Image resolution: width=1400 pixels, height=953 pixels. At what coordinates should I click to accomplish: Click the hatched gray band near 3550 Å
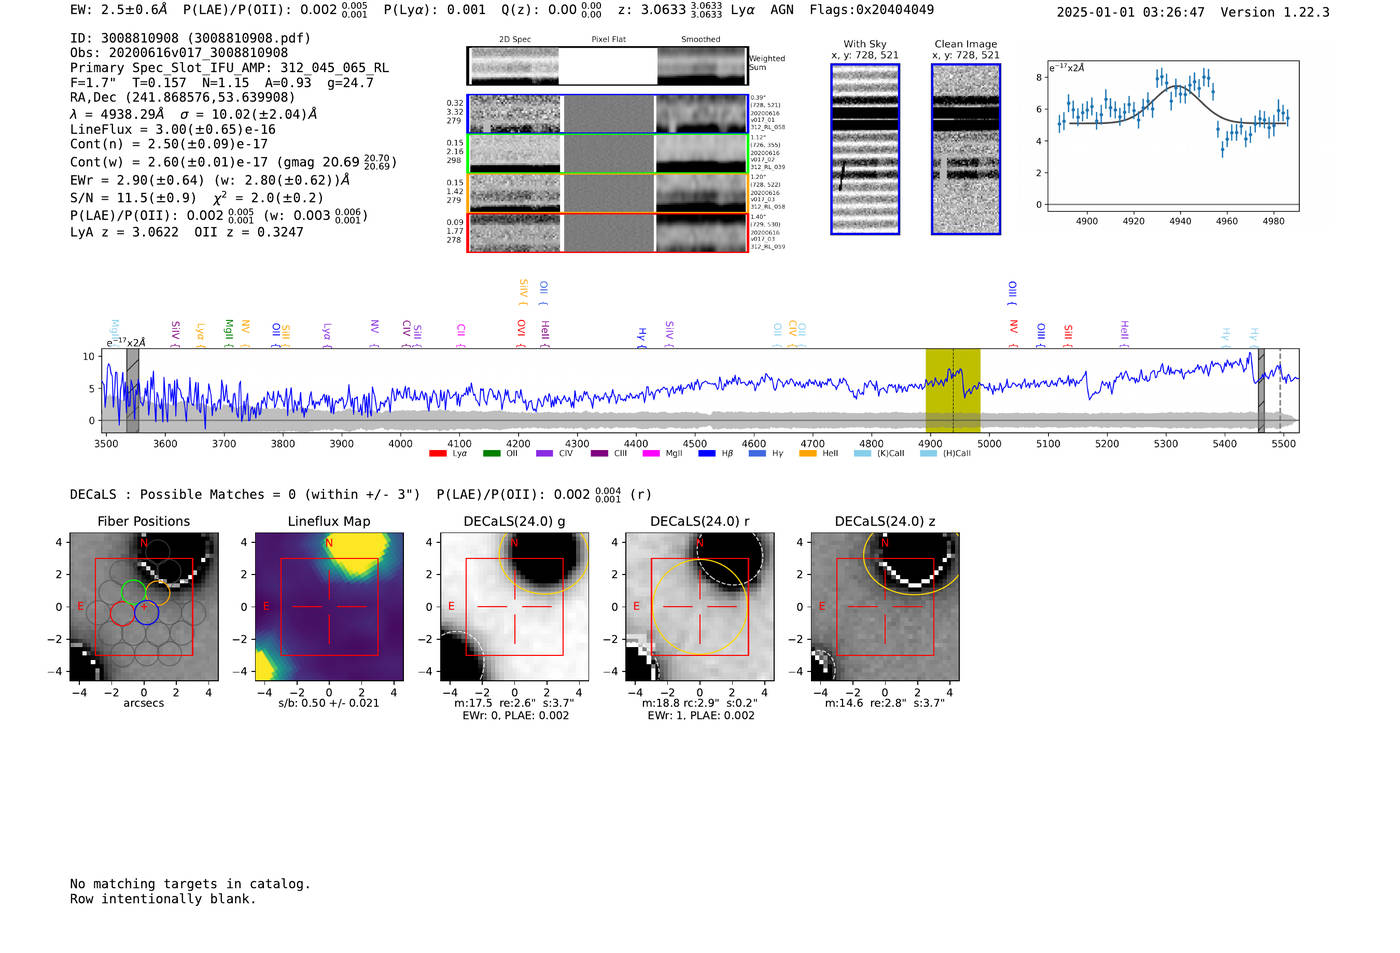[132, 391]
